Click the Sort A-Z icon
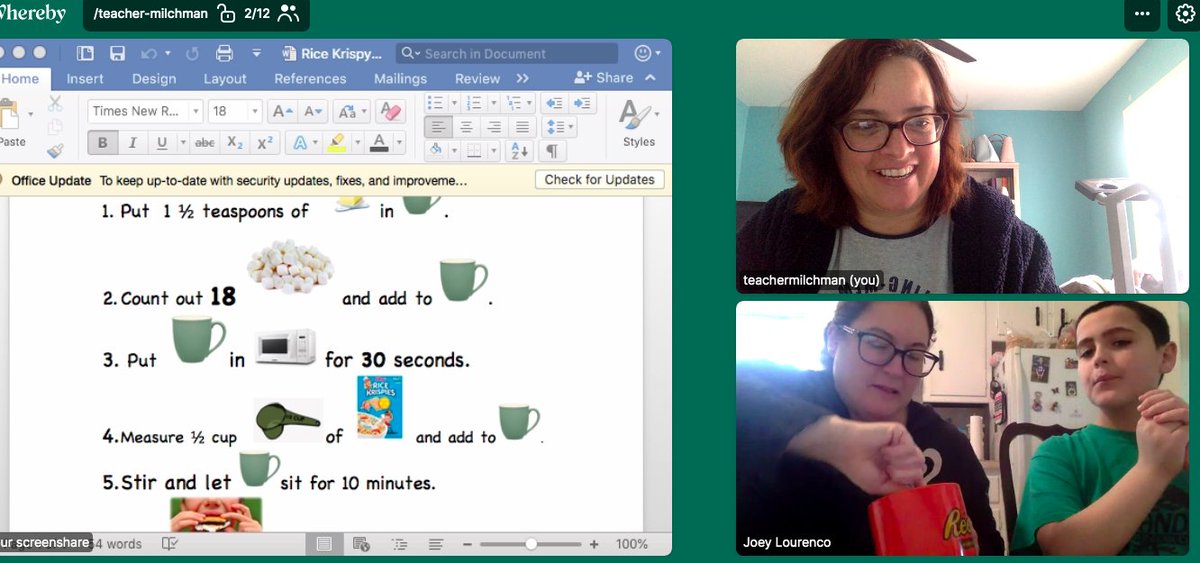 click(x=520, y=151)
